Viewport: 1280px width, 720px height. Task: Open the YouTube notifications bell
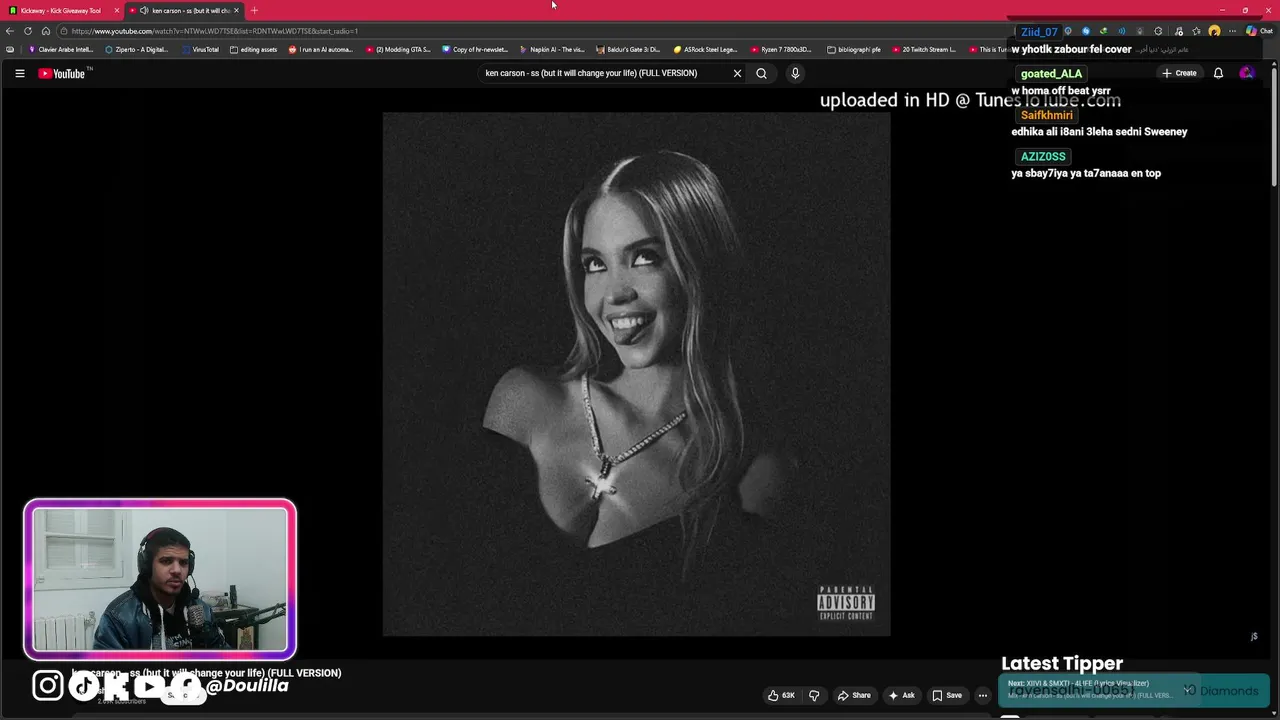pyautogui.click(x=1218, y=73)
